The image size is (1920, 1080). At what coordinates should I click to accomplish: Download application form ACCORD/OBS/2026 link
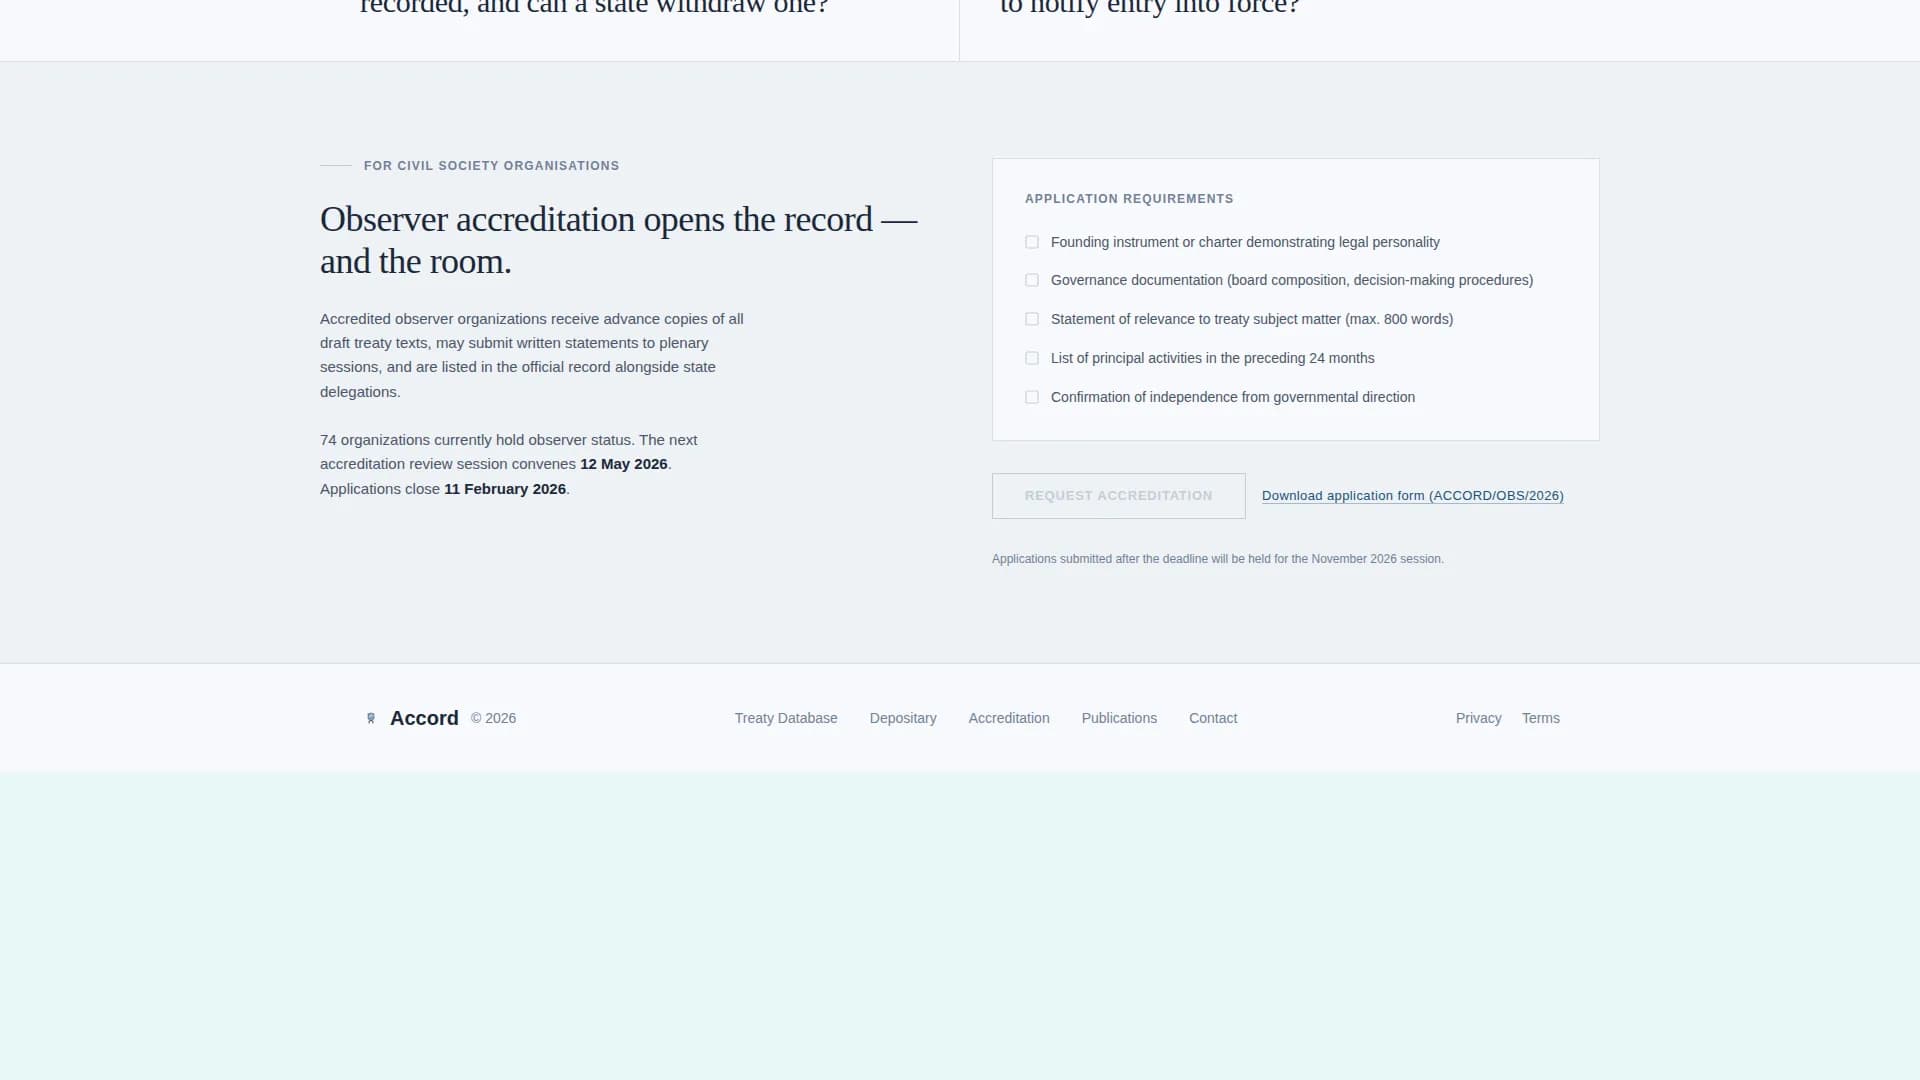click(1412, 496)
